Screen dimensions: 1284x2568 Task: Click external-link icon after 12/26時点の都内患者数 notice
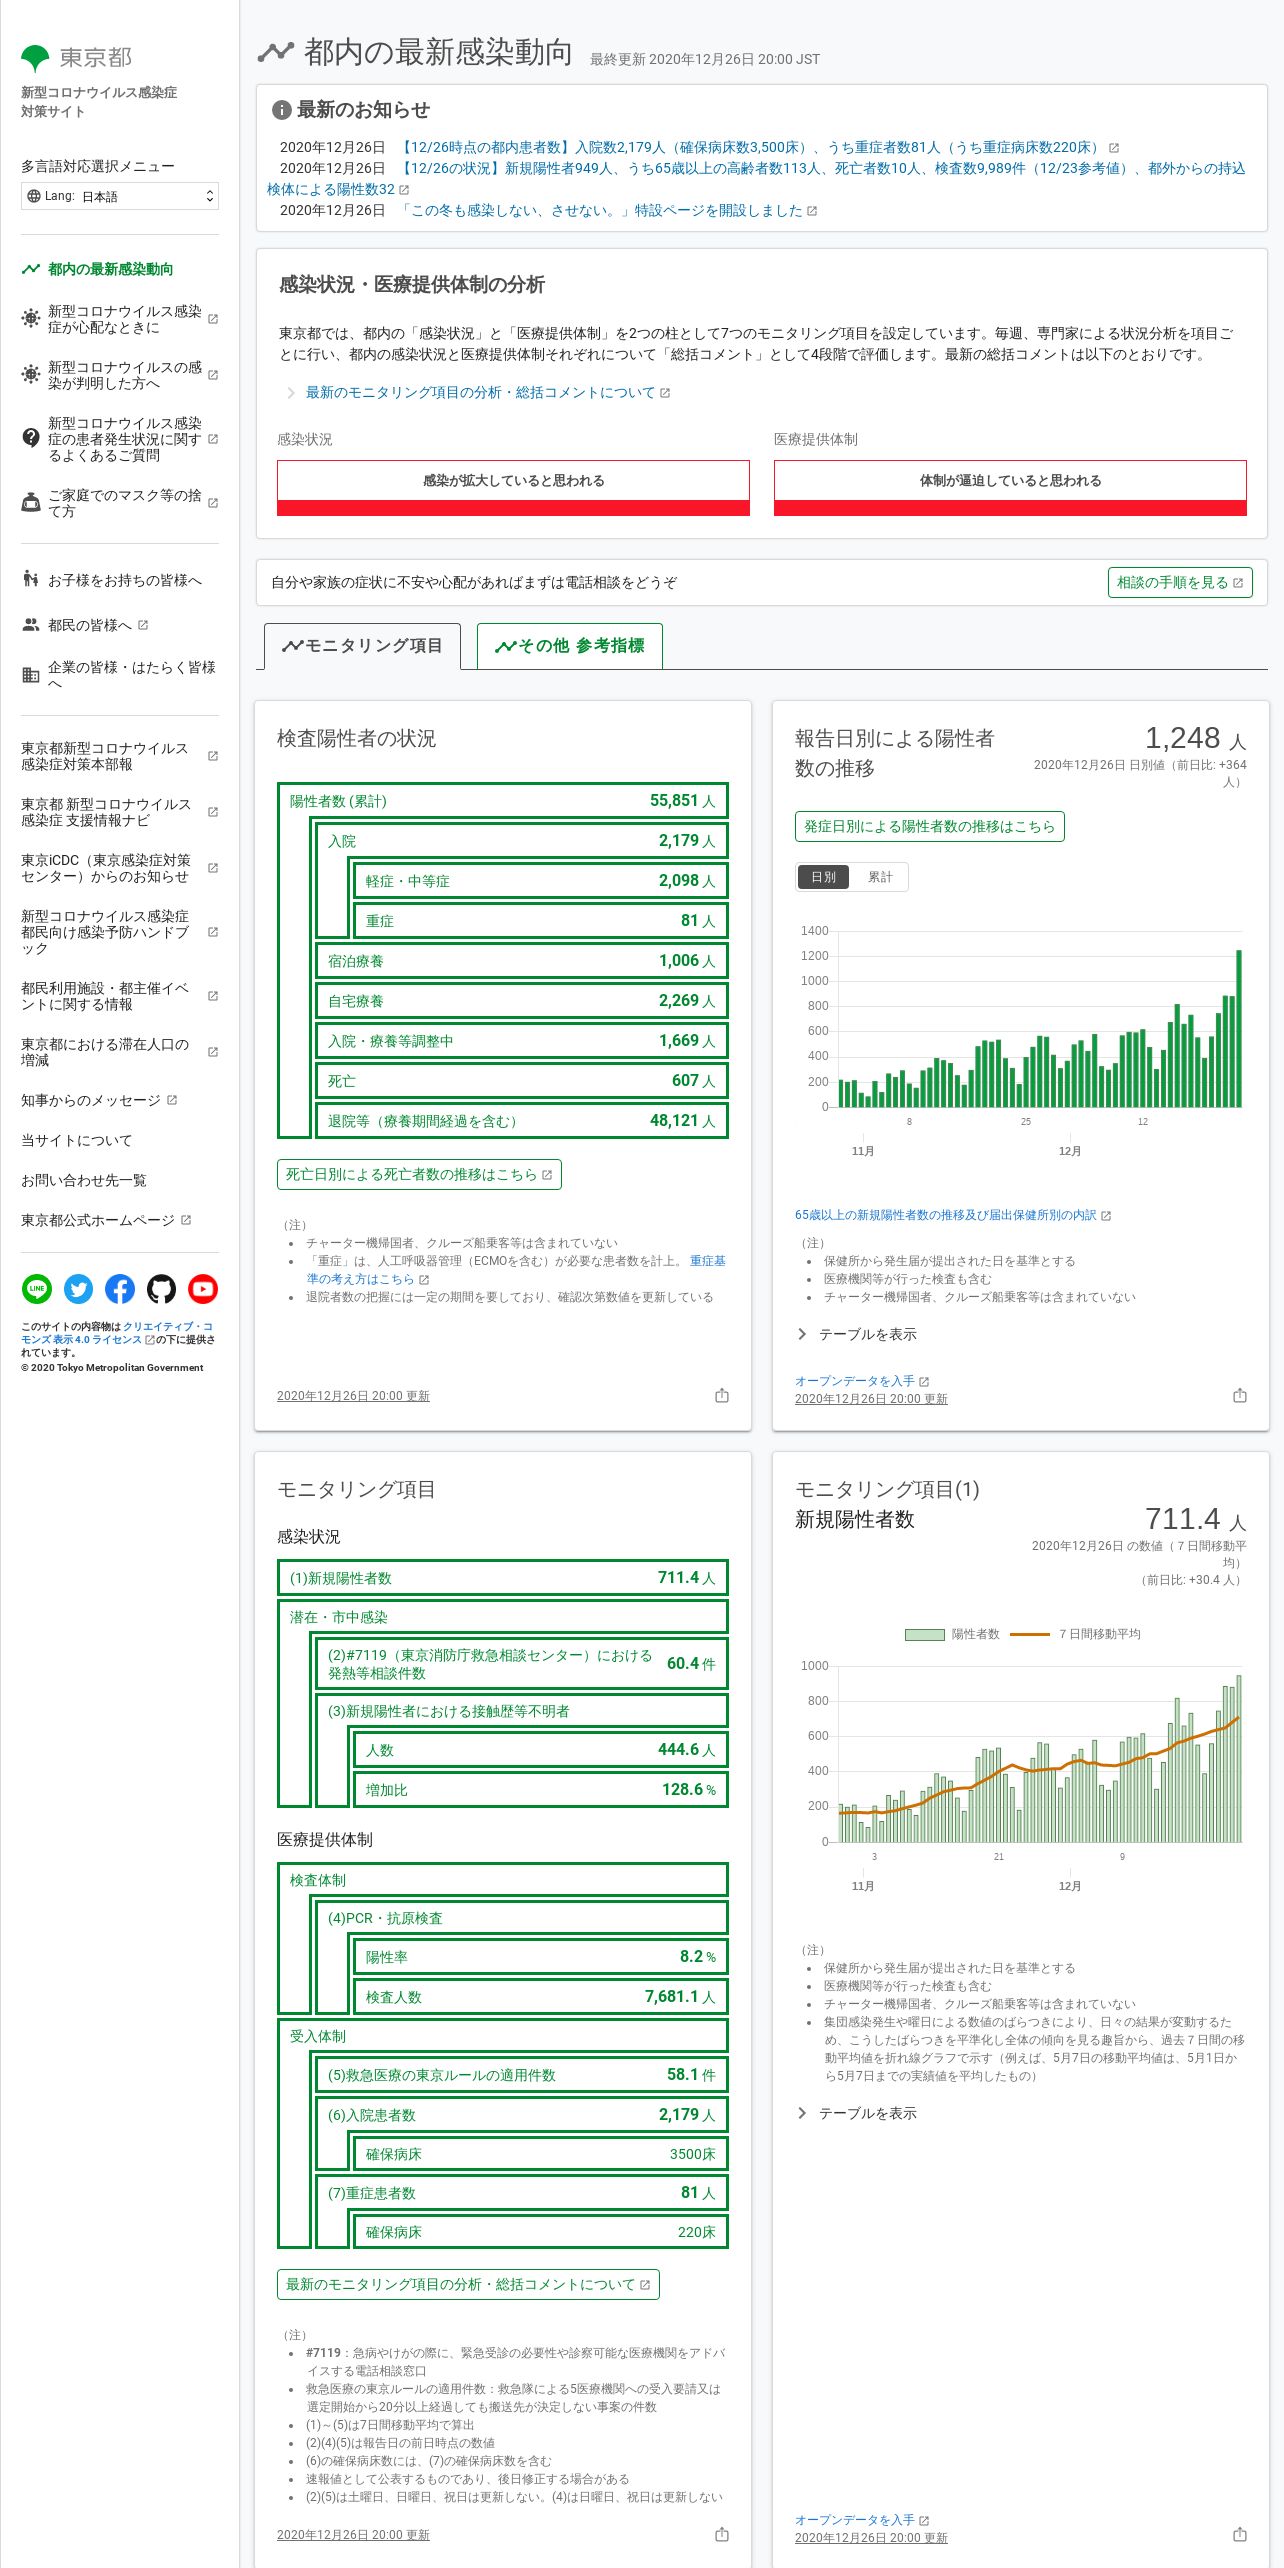point(1114,148)
